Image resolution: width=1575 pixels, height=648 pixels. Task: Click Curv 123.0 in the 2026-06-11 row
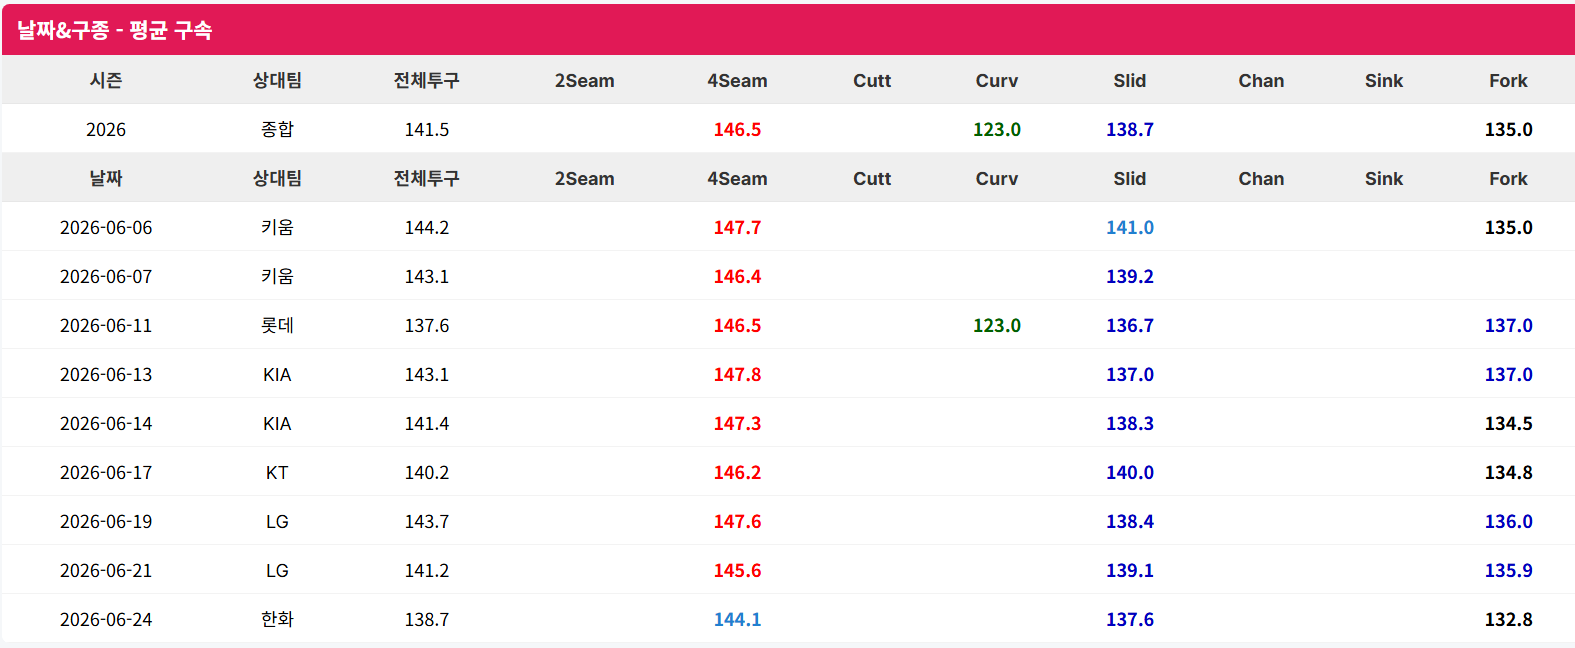tap(997, 326)
